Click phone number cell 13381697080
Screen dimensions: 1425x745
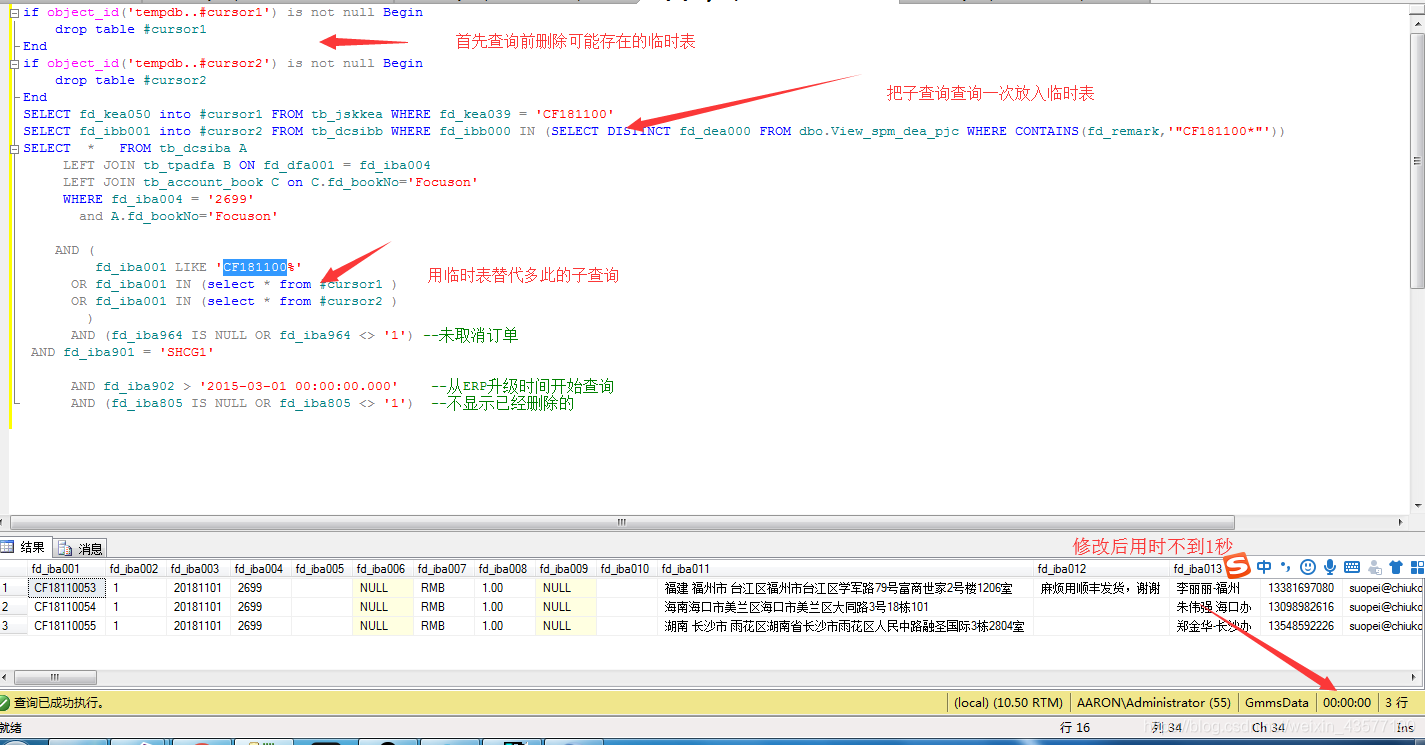1301,588
